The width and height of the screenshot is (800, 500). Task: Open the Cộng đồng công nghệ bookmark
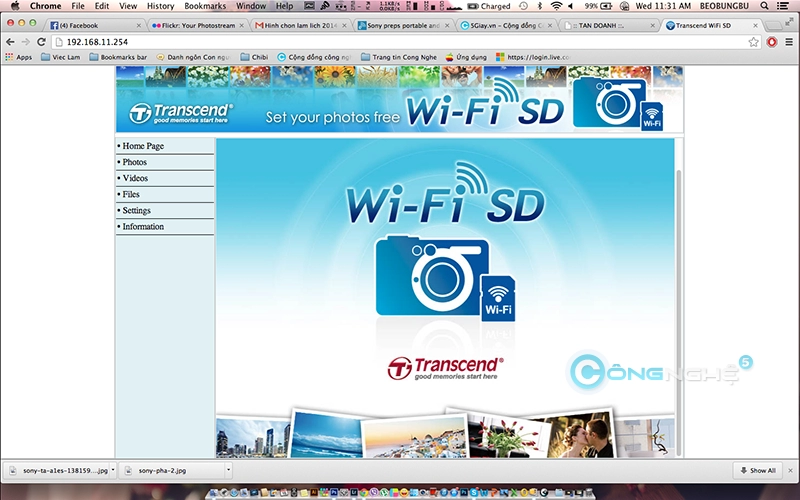click(x=314, y=57)
